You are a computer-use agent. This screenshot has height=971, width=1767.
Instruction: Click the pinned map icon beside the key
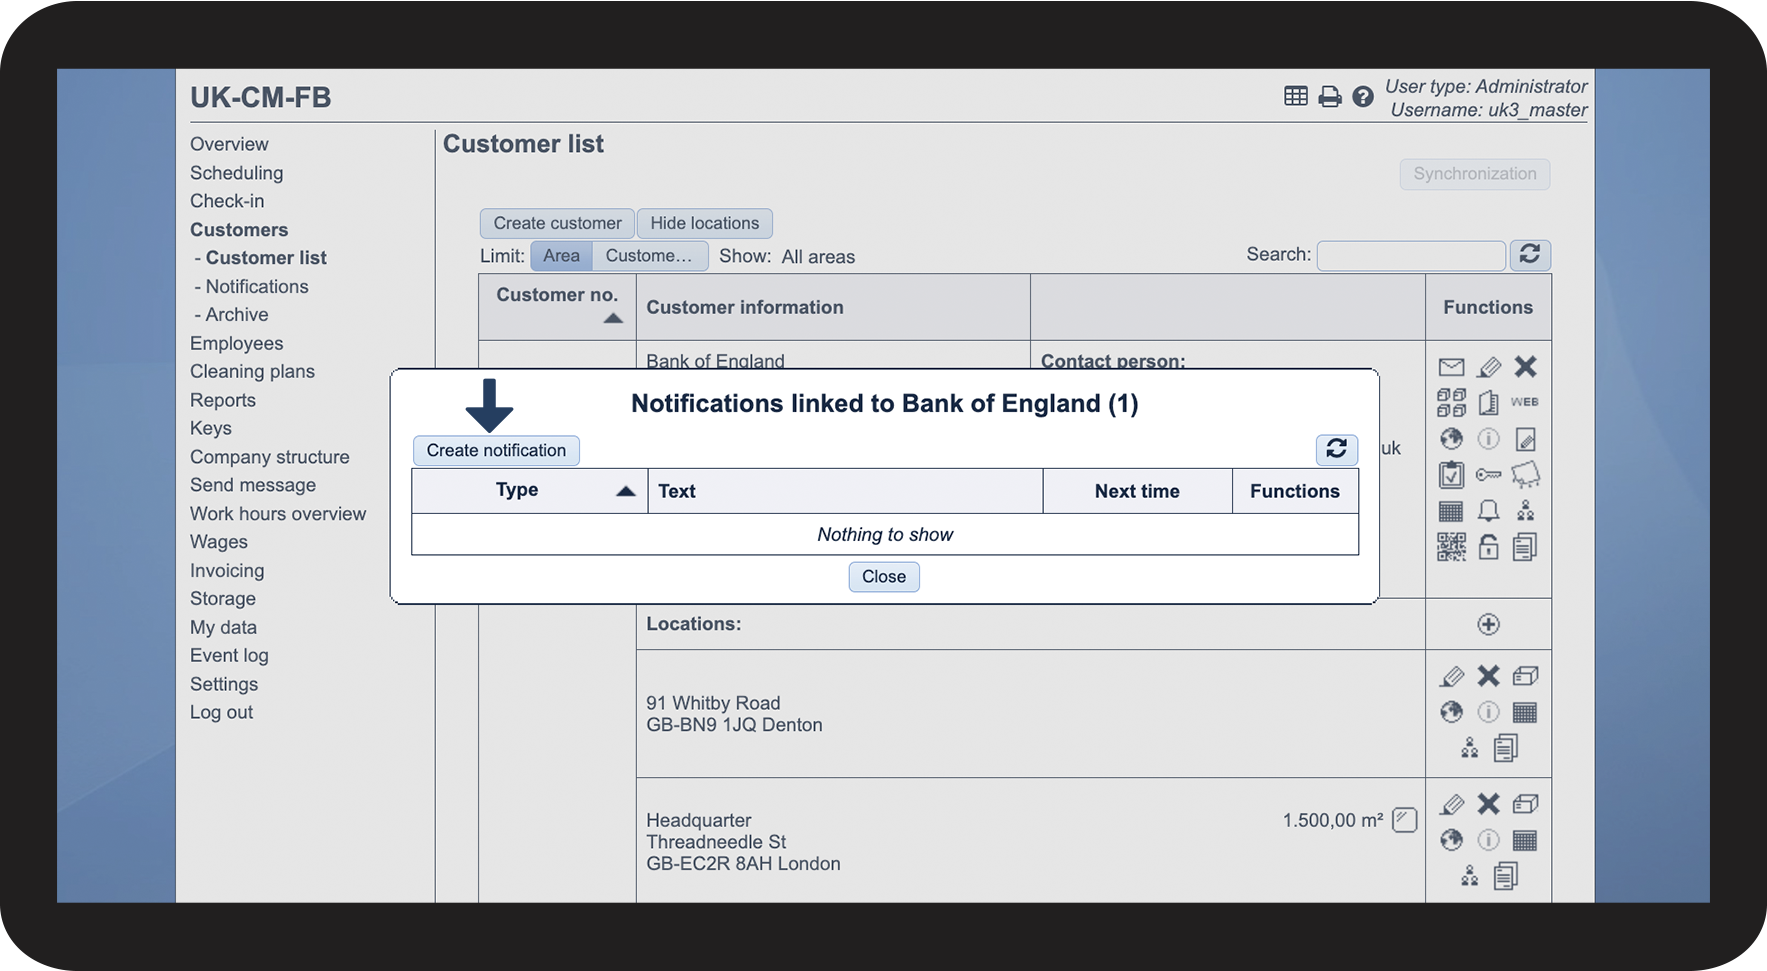[1525, 475]
